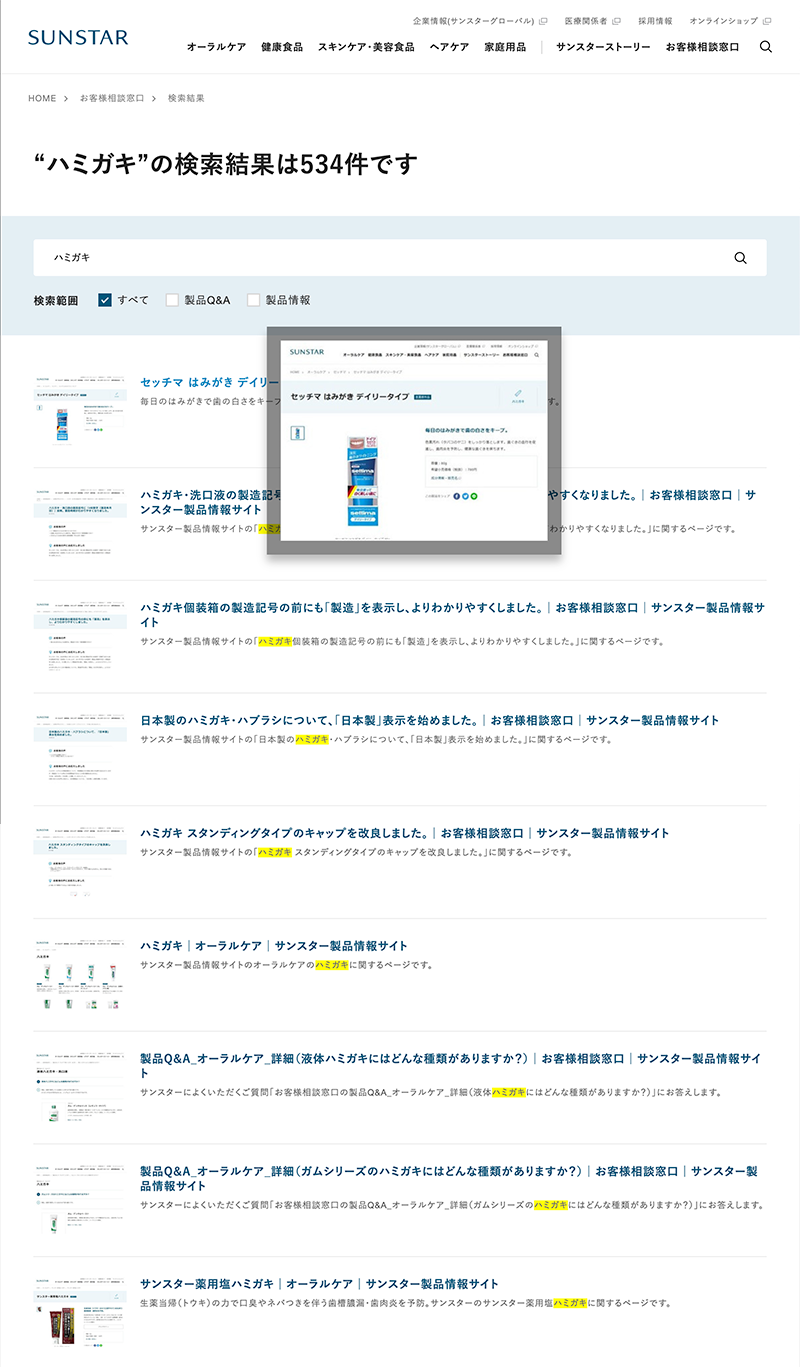Open the 家庭用品 menu
This screenshot has width=800, height=1367.
tap(505, 47)
